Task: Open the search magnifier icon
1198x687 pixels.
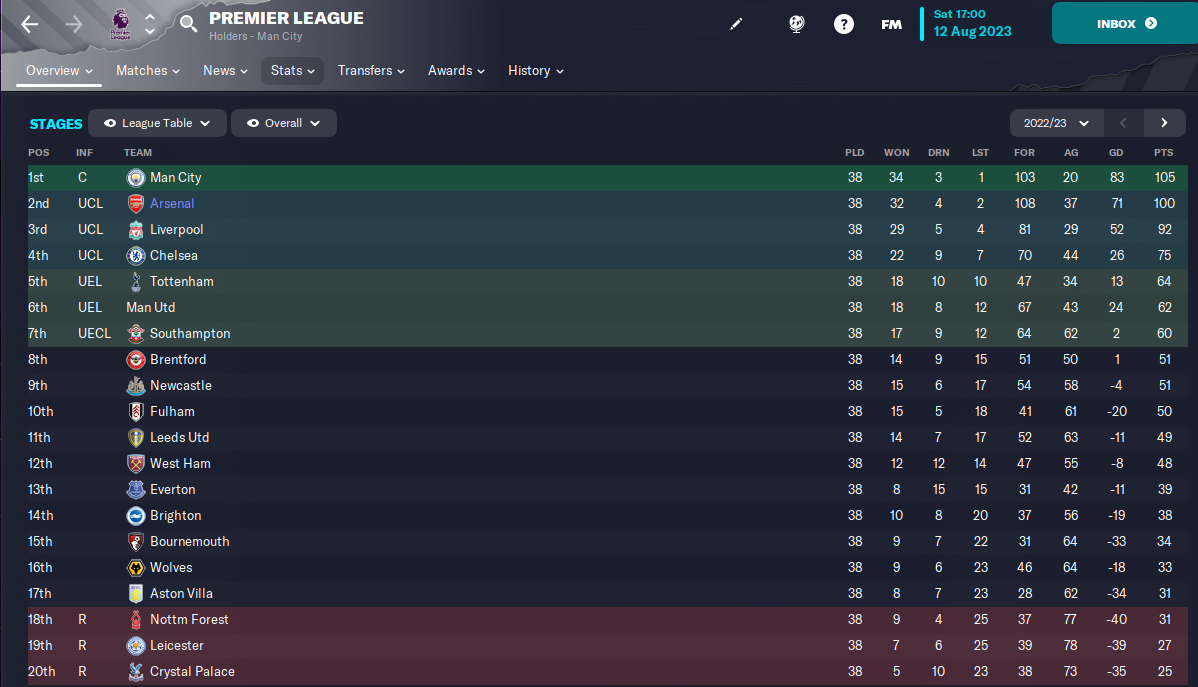Action: [188, 24]
